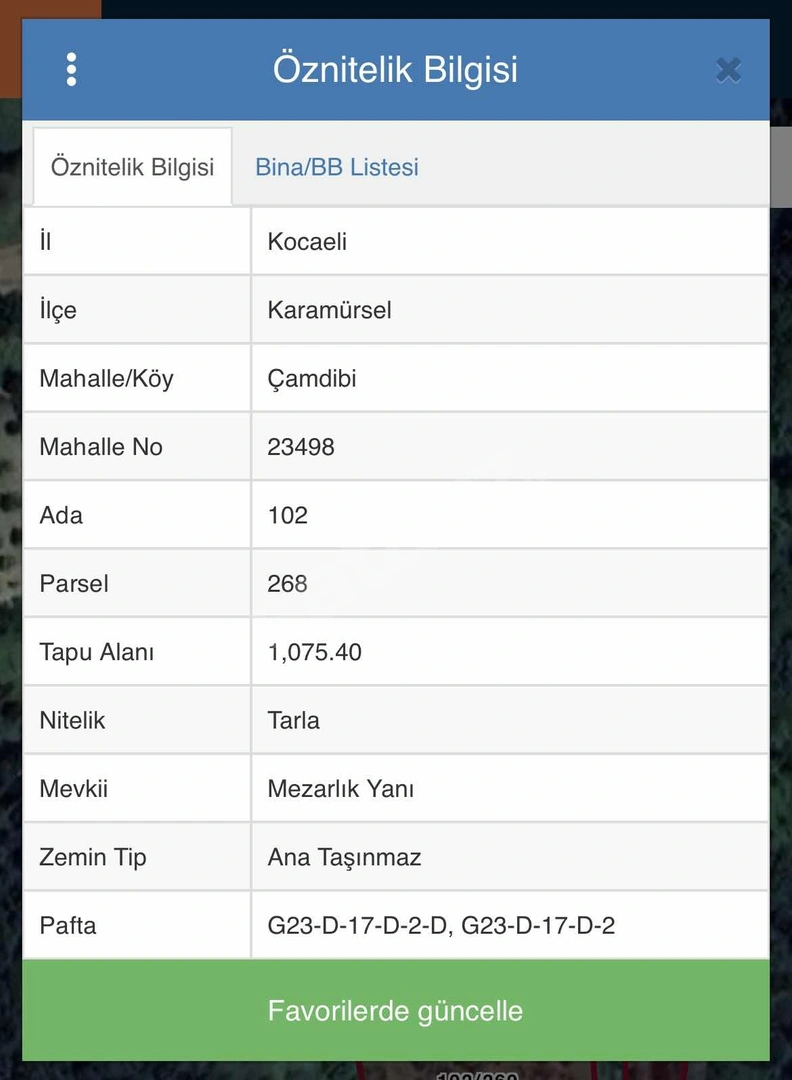The image size is (792, 1080).
Task: Click the Parsel value 268
Action: (x=287, y=583)
